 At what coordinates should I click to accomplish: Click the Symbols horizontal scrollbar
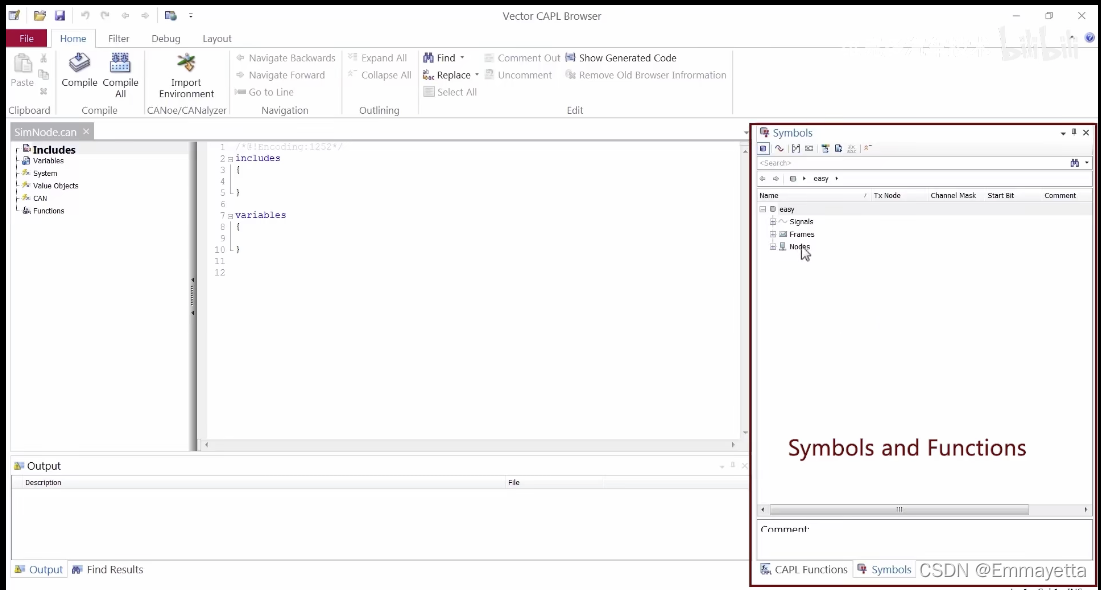(899, 510)
